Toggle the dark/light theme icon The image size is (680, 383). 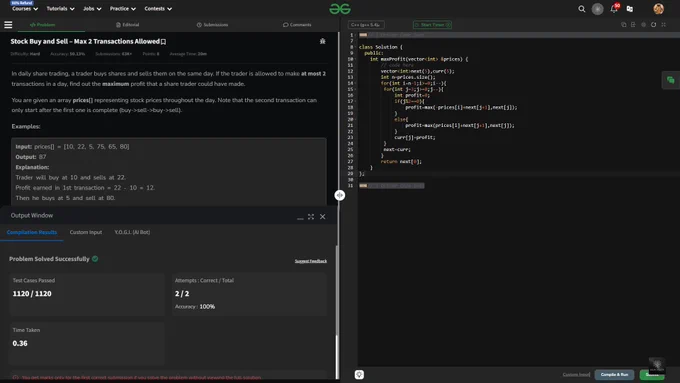[597, 9]
